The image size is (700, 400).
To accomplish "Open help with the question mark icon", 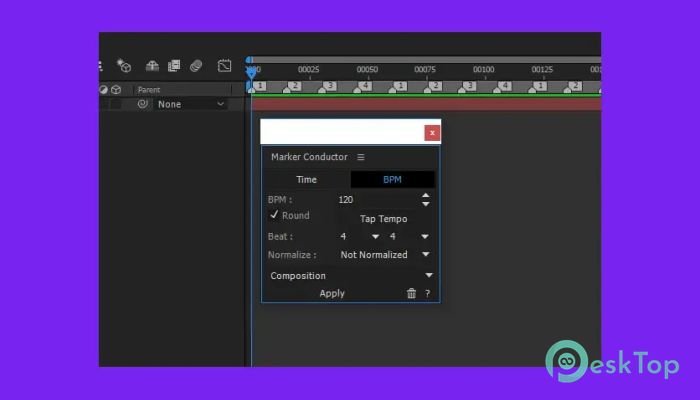I will point(427,293).
